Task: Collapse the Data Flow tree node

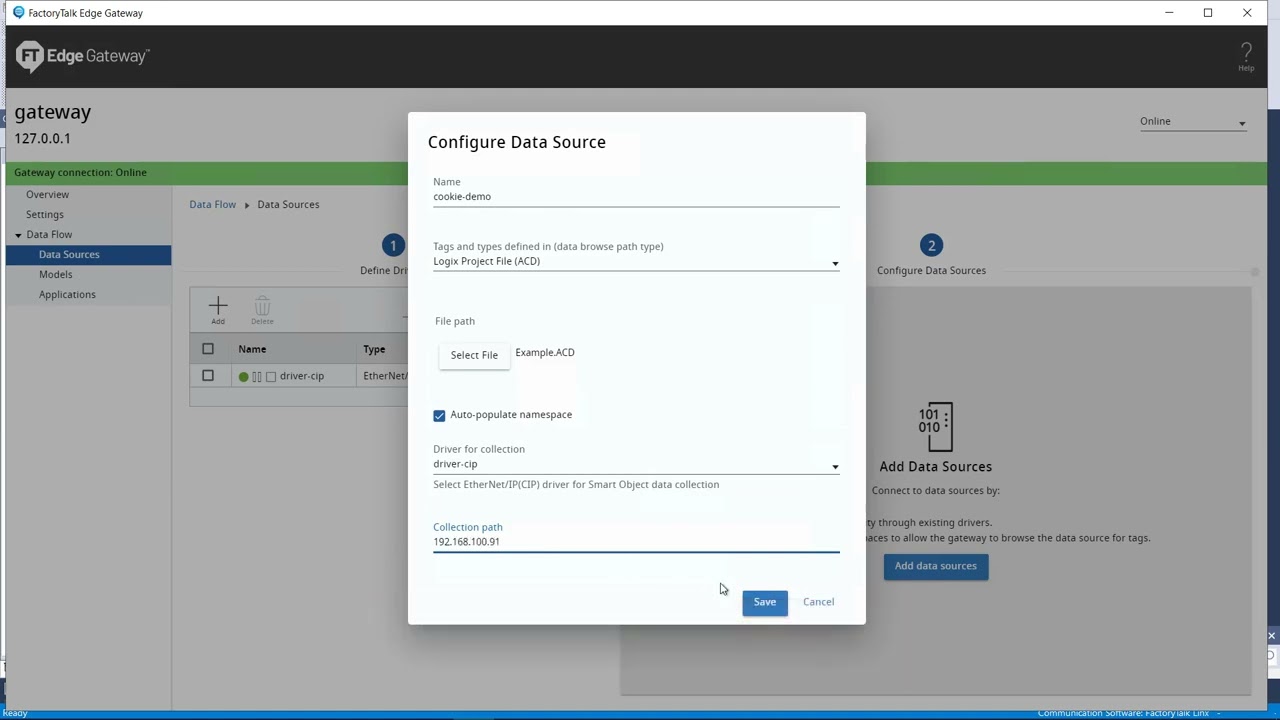Action: [x=18, y=235]
